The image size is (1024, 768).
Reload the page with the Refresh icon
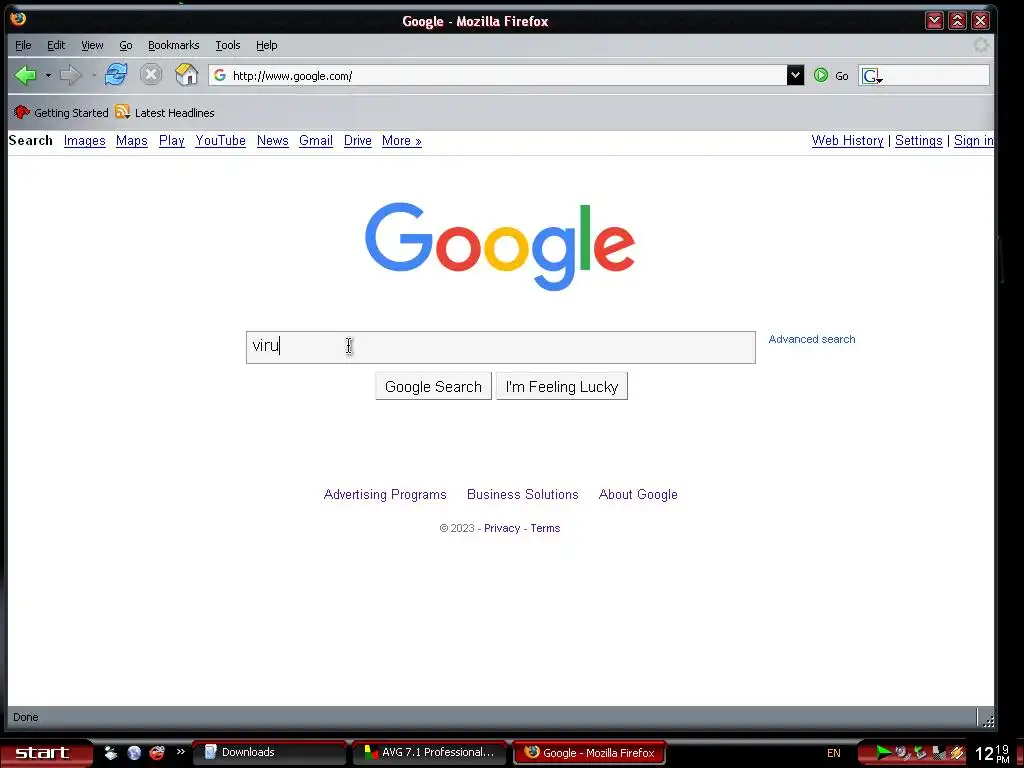click(x=116, y=75)
